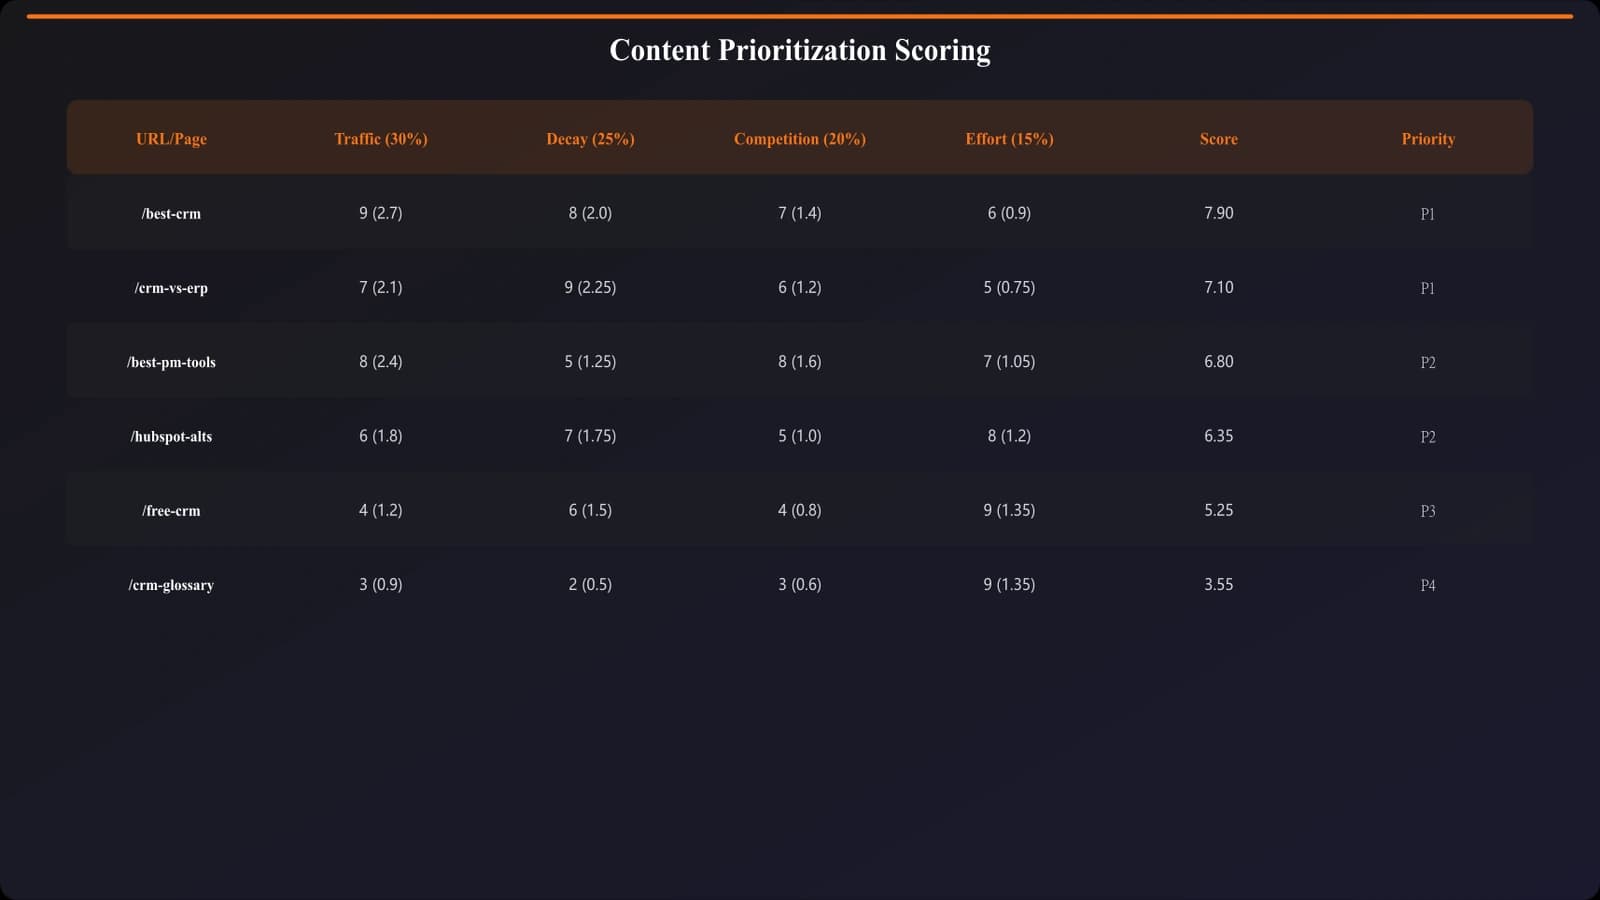
Task: Open the /crm-vs-erp page link
Action: click(x=171, y=288)
